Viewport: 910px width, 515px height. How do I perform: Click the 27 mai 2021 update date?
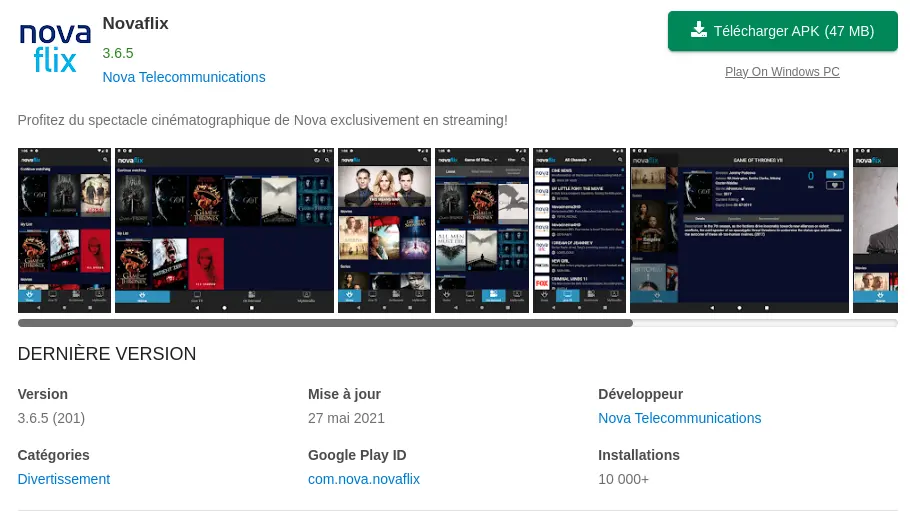coord(346,418)
